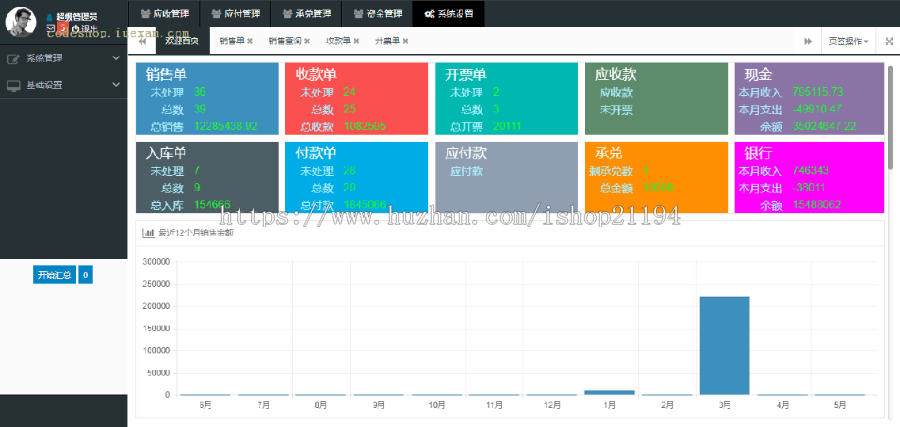900x427 pixels.
Task: Open the 资金管理 top menu
Action: coord(377,13)
